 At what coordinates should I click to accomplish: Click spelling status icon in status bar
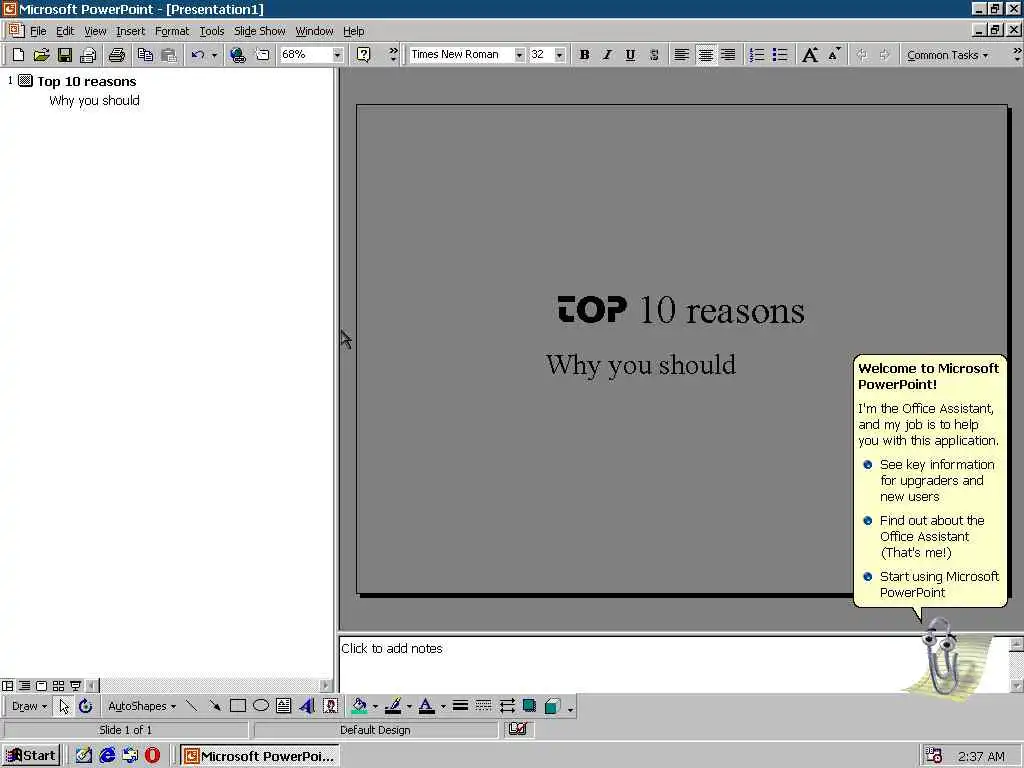(518, 729)
